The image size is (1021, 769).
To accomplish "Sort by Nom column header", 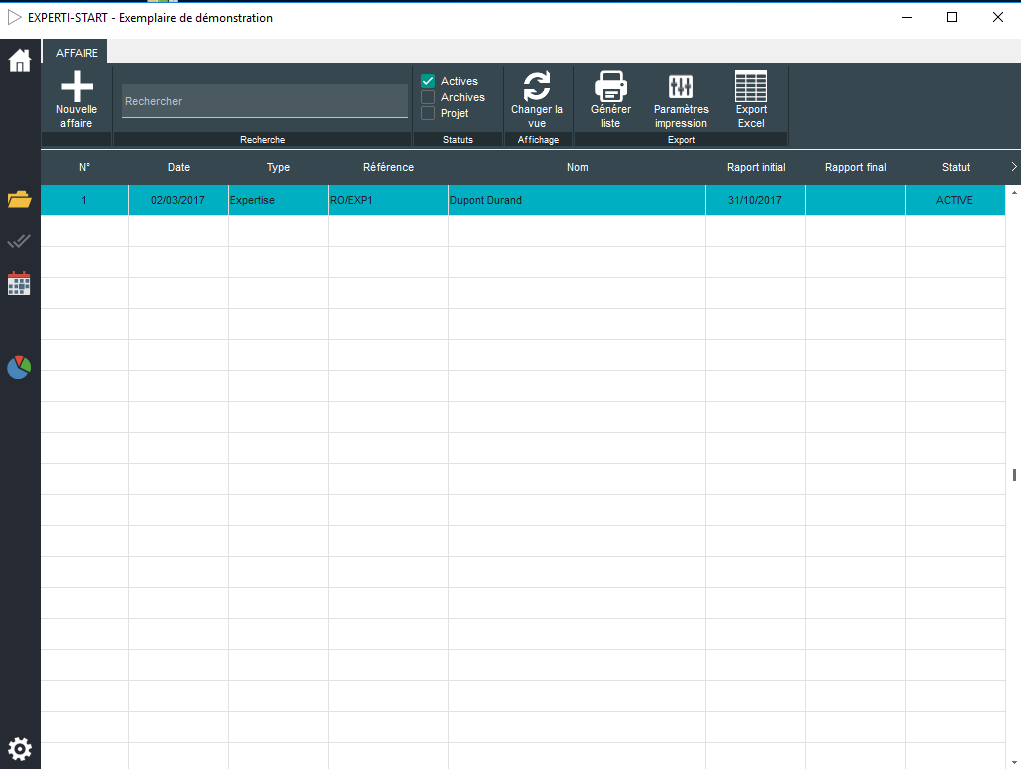I will 577,167.
